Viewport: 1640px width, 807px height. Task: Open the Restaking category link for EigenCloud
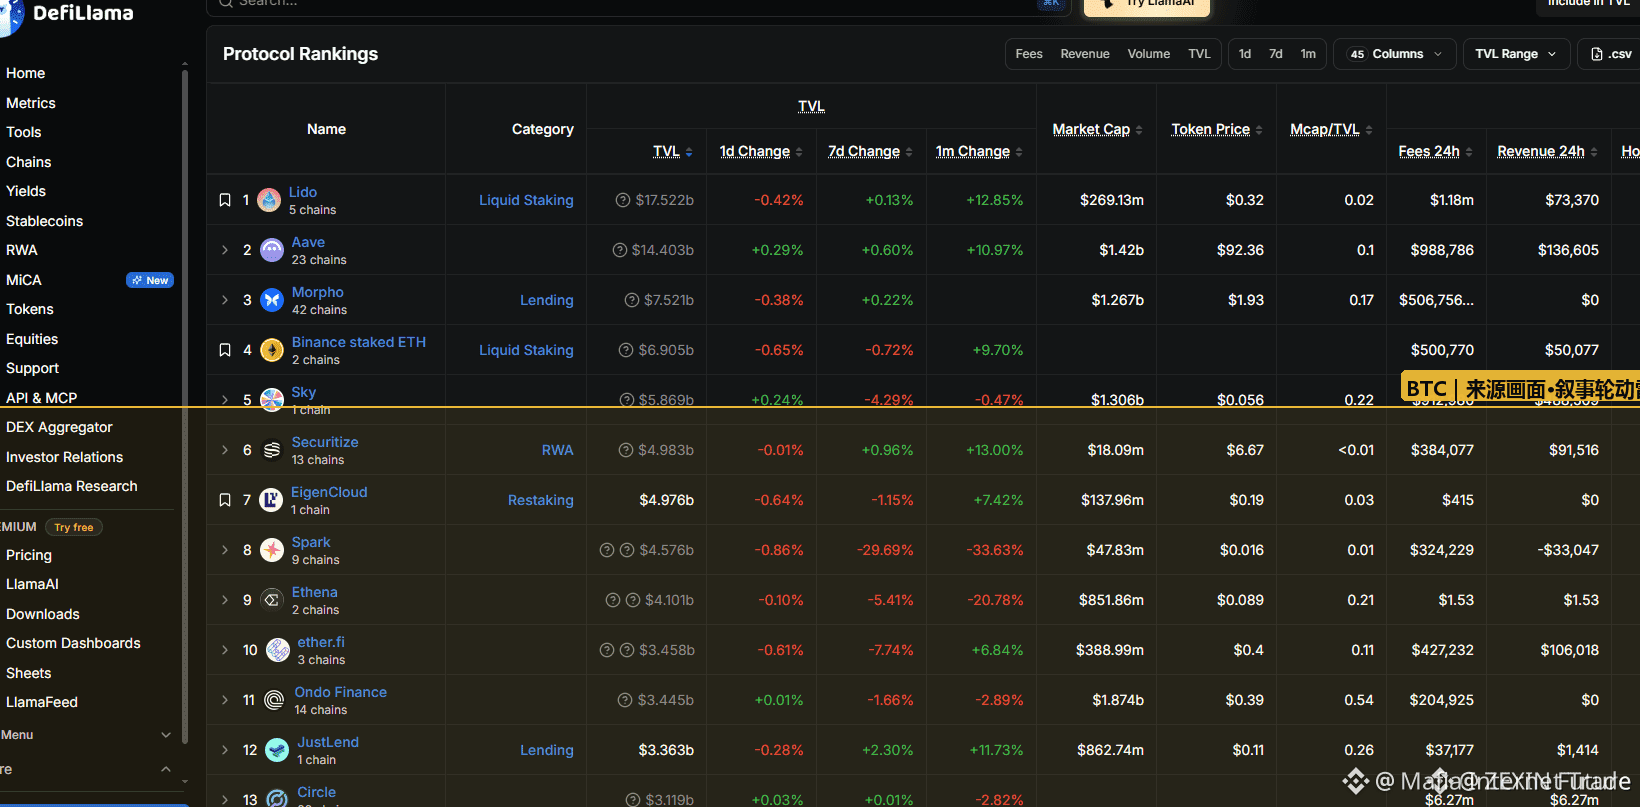(541, 500)
